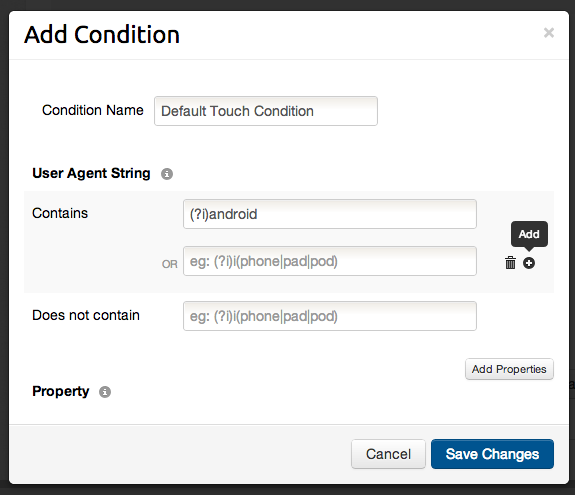
Task: Click the empty OR pattern input field
Action: click(330, 261)
